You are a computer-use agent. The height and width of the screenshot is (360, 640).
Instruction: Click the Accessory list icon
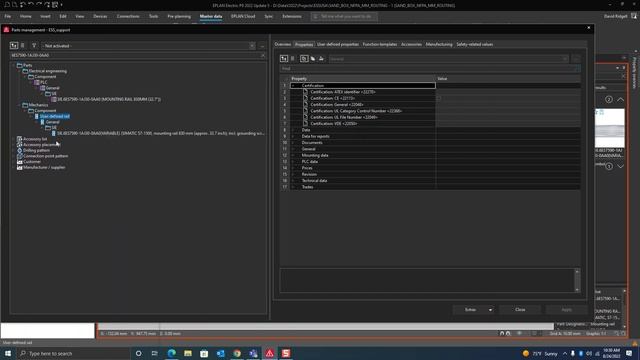click(x=19, y=139)
